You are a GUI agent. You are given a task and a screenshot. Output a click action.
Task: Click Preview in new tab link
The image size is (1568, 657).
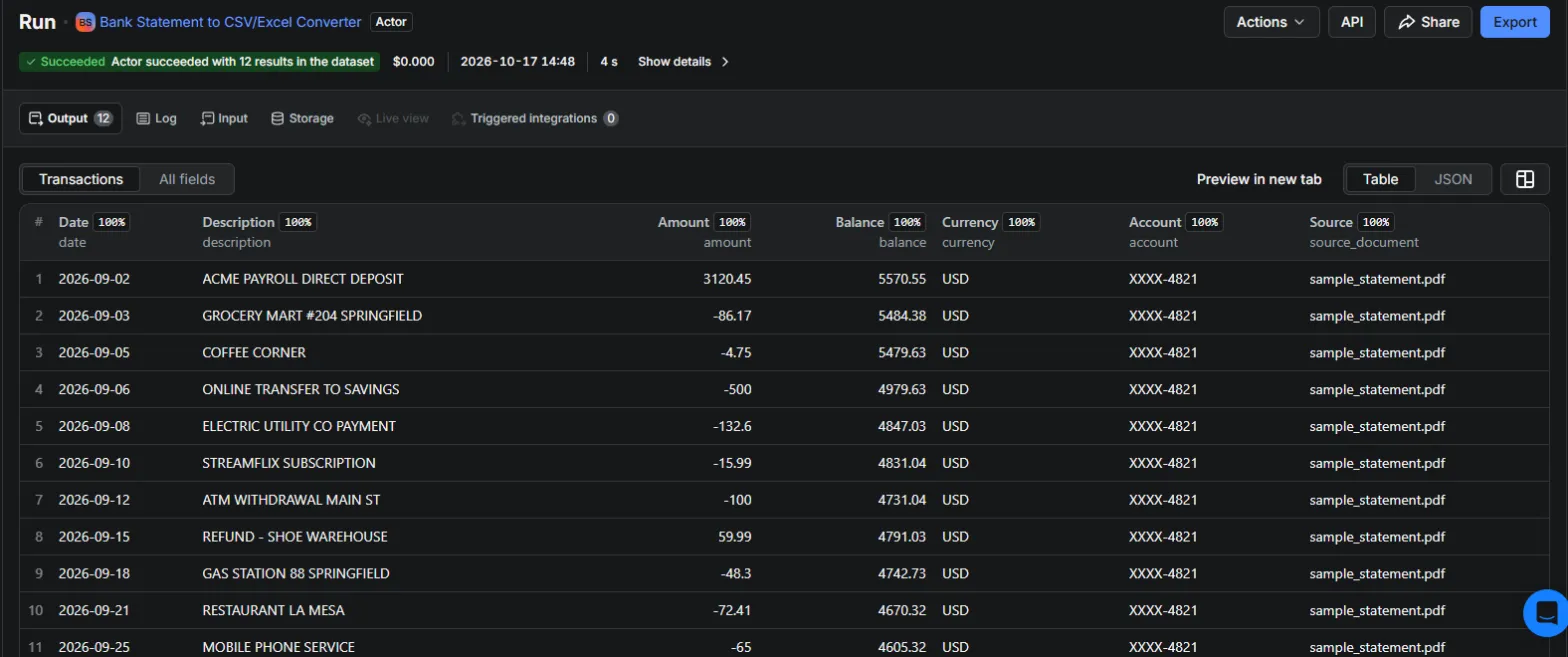point(1259,179)
